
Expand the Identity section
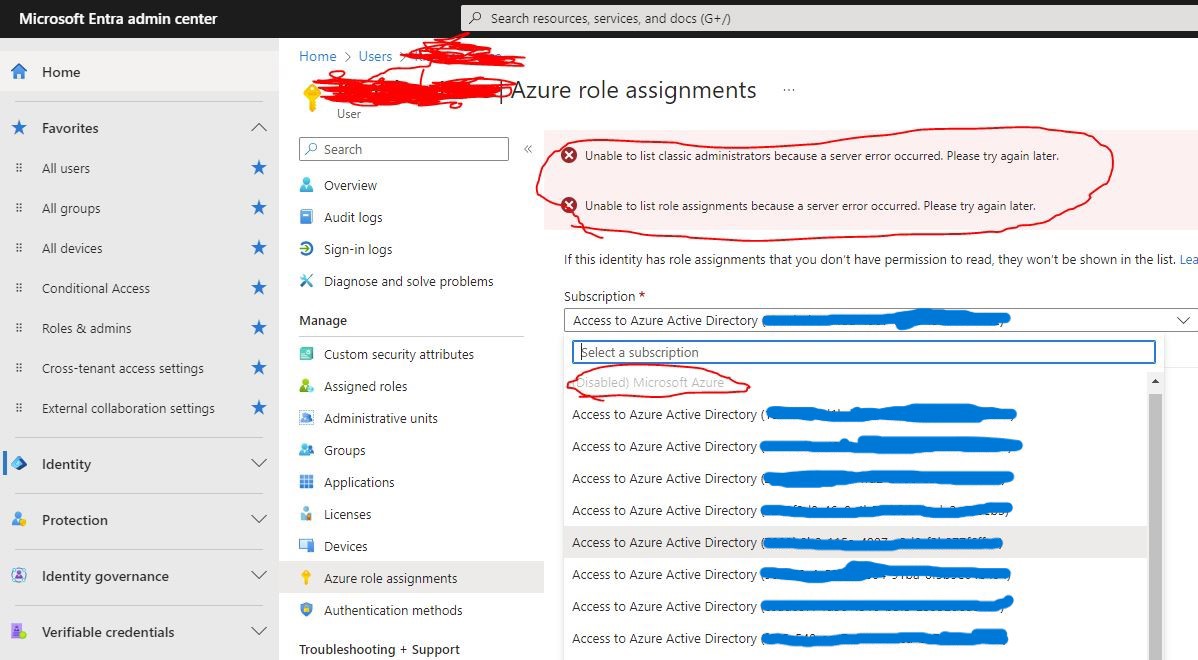point(258,464)
